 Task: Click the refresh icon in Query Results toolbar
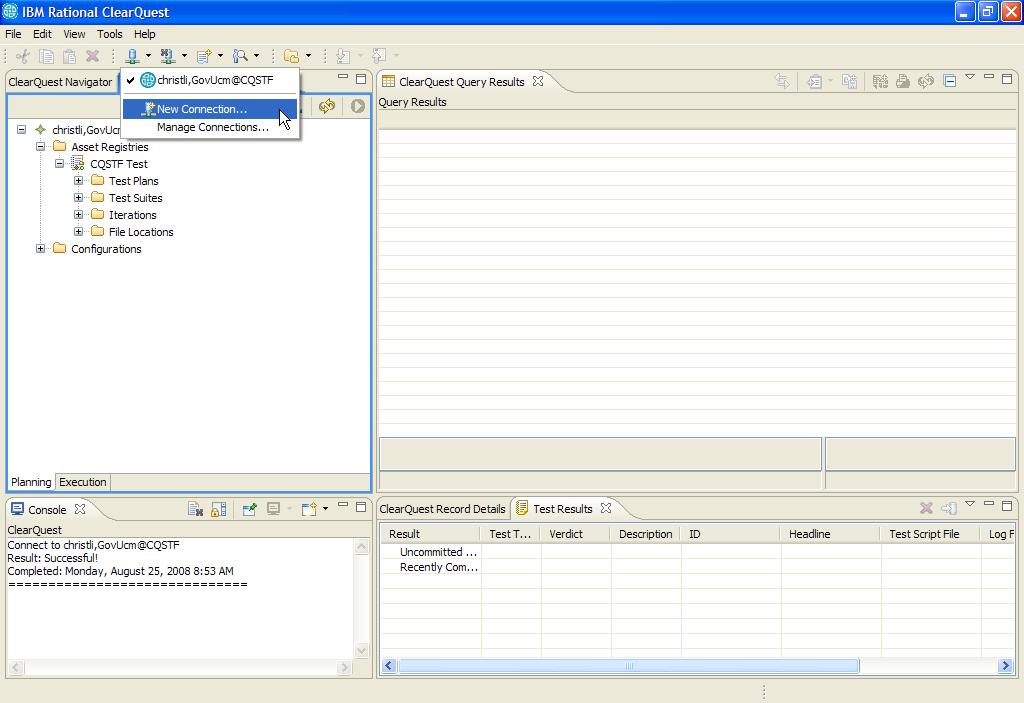point(926,81)
